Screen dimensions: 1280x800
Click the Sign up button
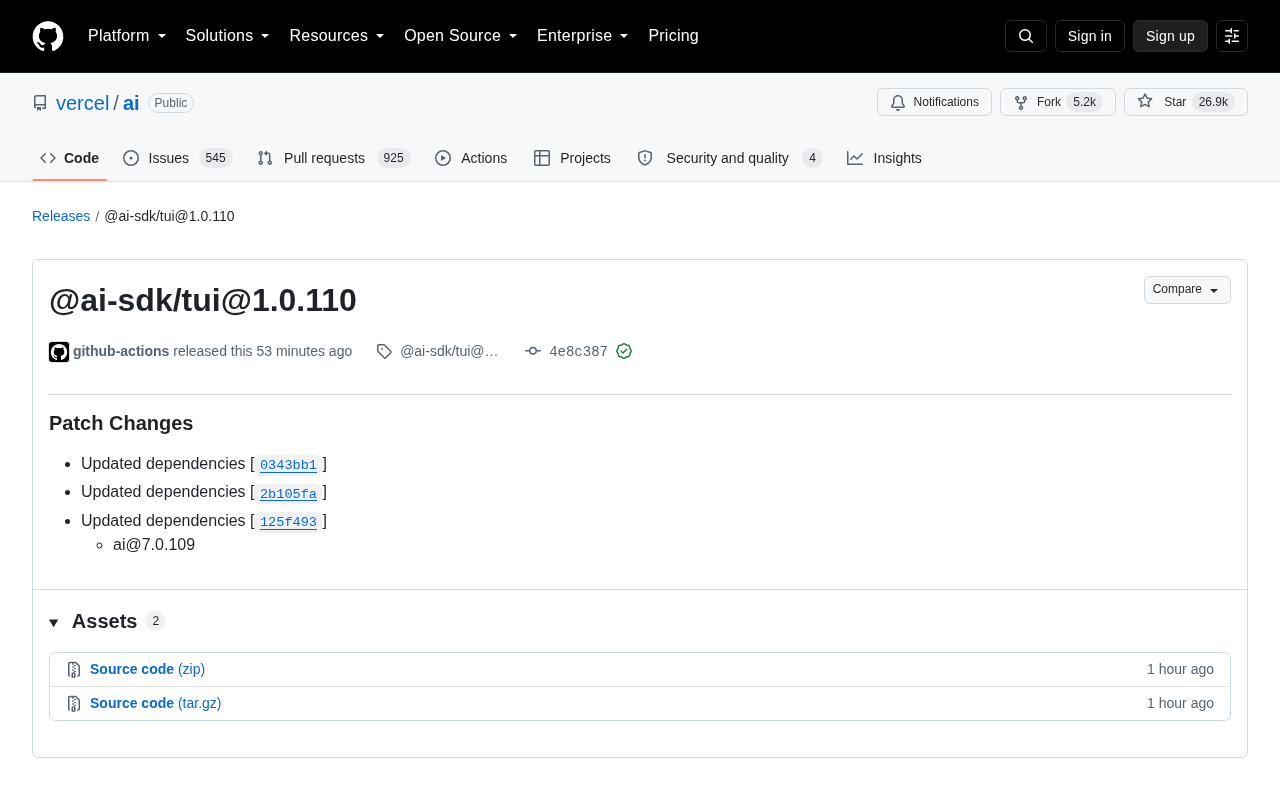coord(1170,36)
